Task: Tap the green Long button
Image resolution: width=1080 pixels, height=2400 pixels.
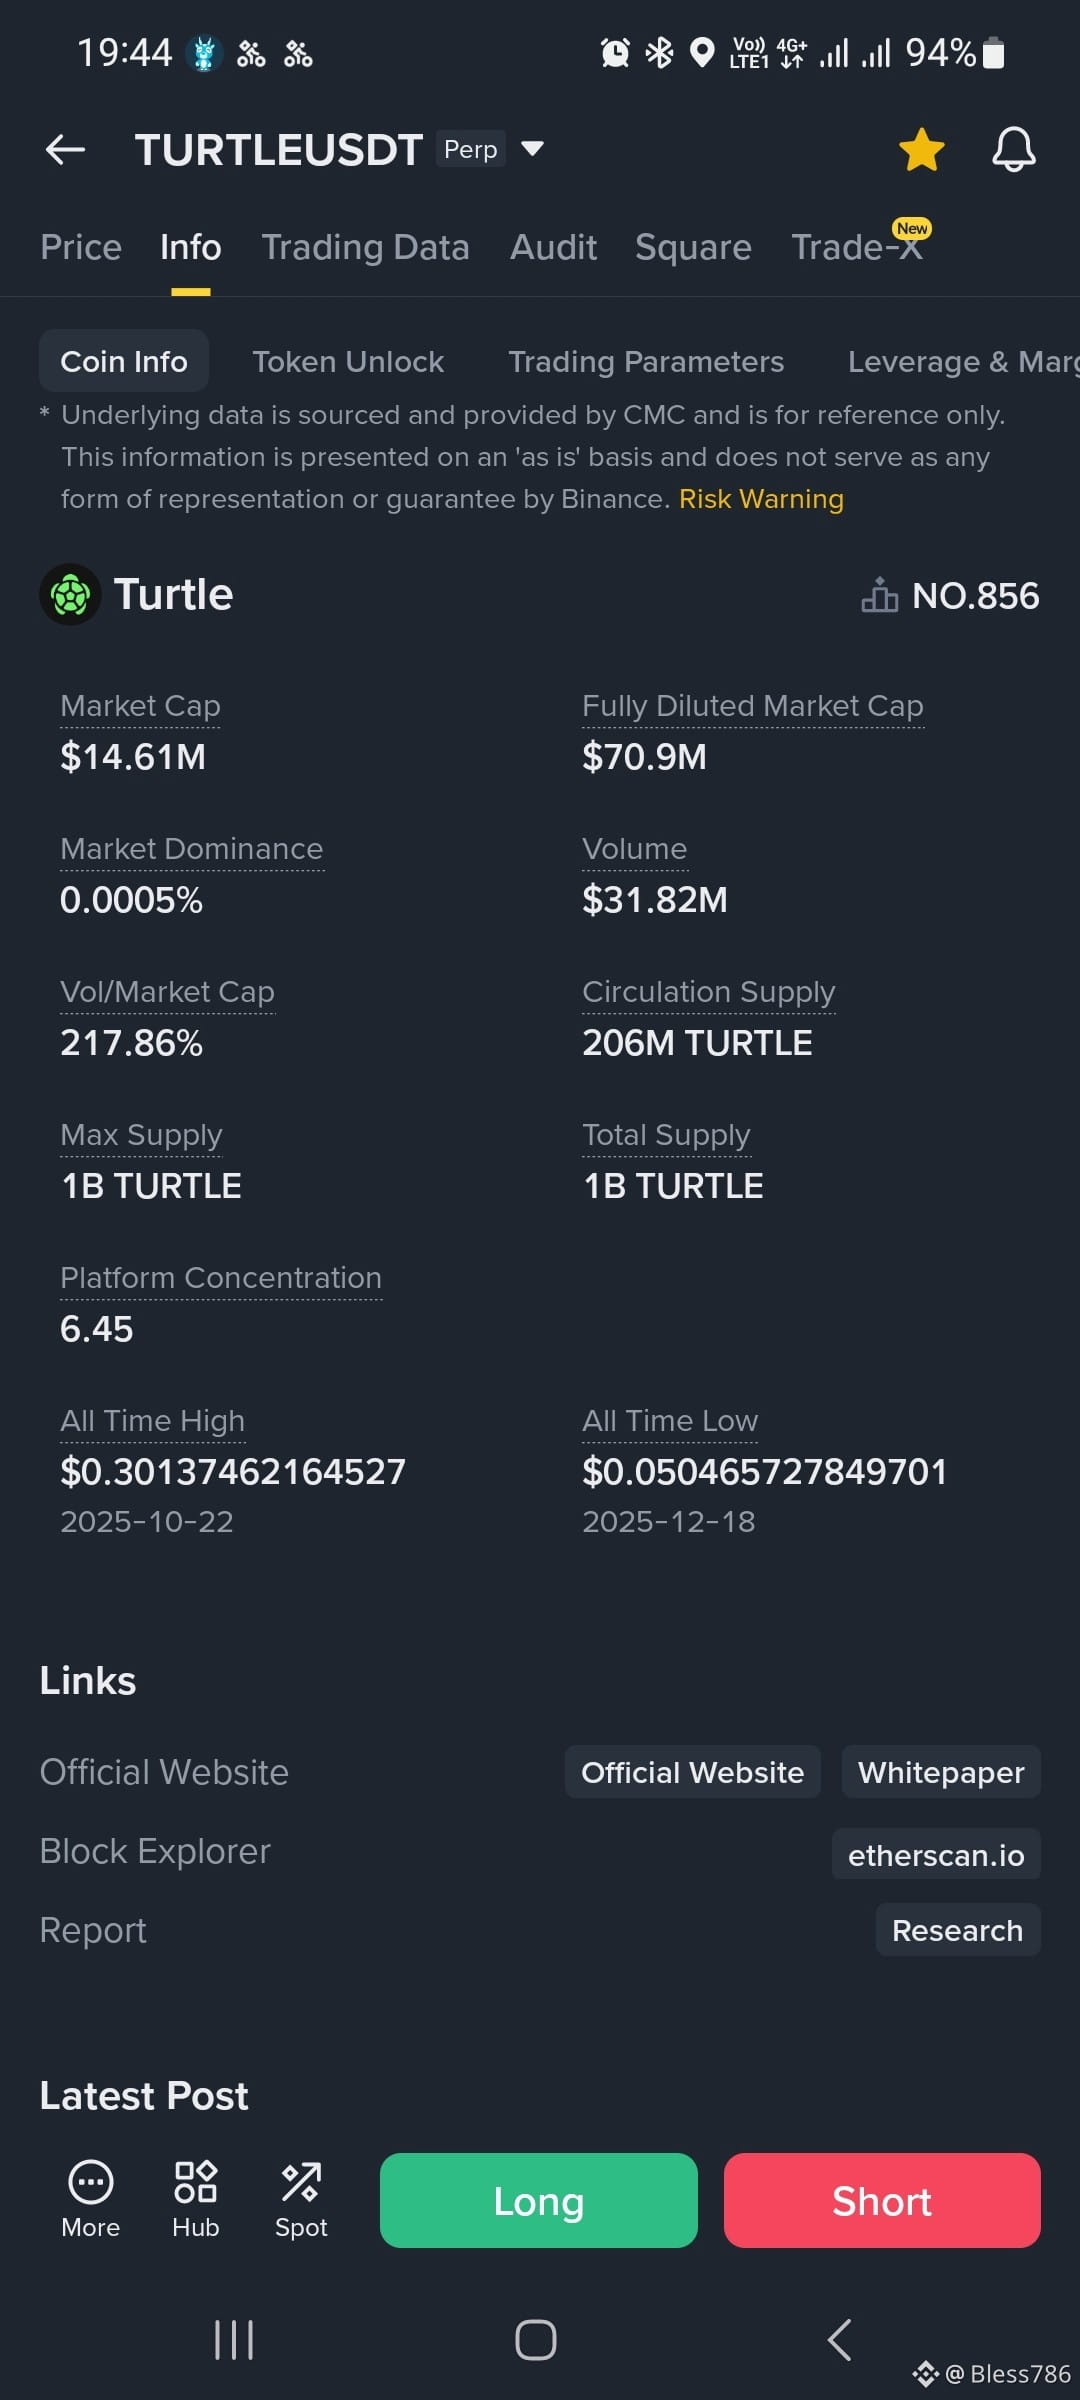Action: [539, 2201]
